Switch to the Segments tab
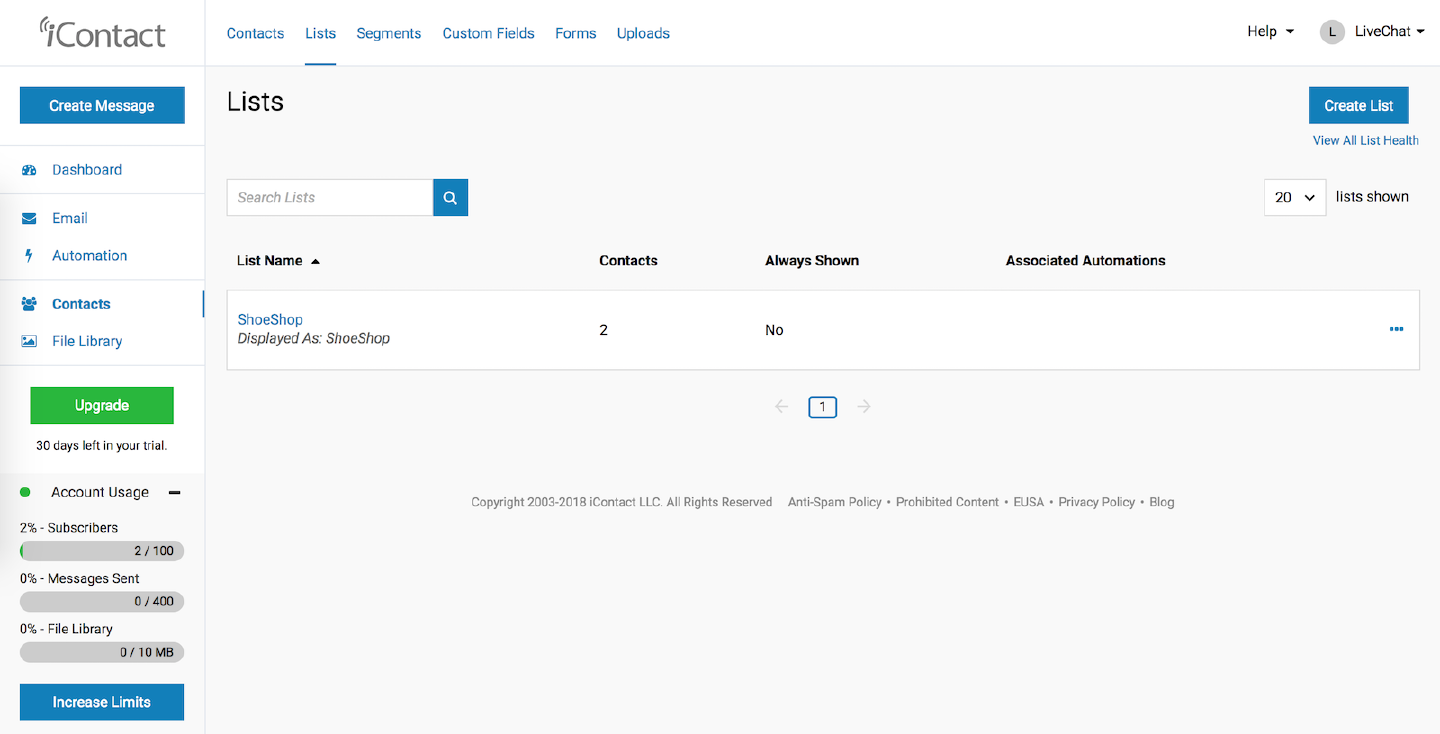This screenshot has width=1440, height=734. [x=389, y=33]
